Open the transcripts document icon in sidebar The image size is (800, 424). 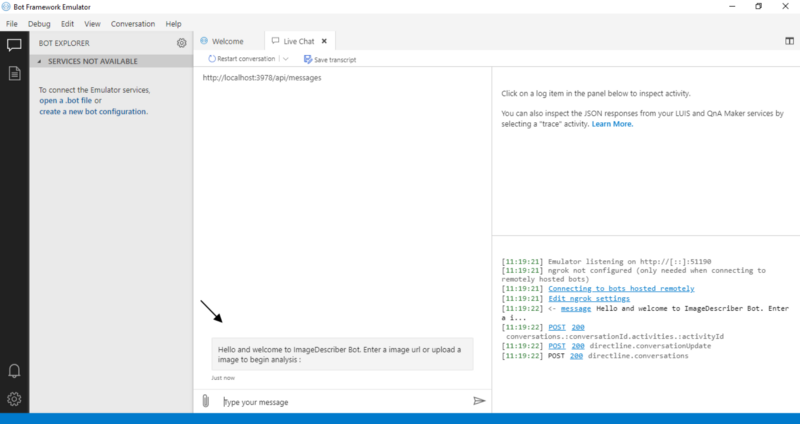point(14,73)
